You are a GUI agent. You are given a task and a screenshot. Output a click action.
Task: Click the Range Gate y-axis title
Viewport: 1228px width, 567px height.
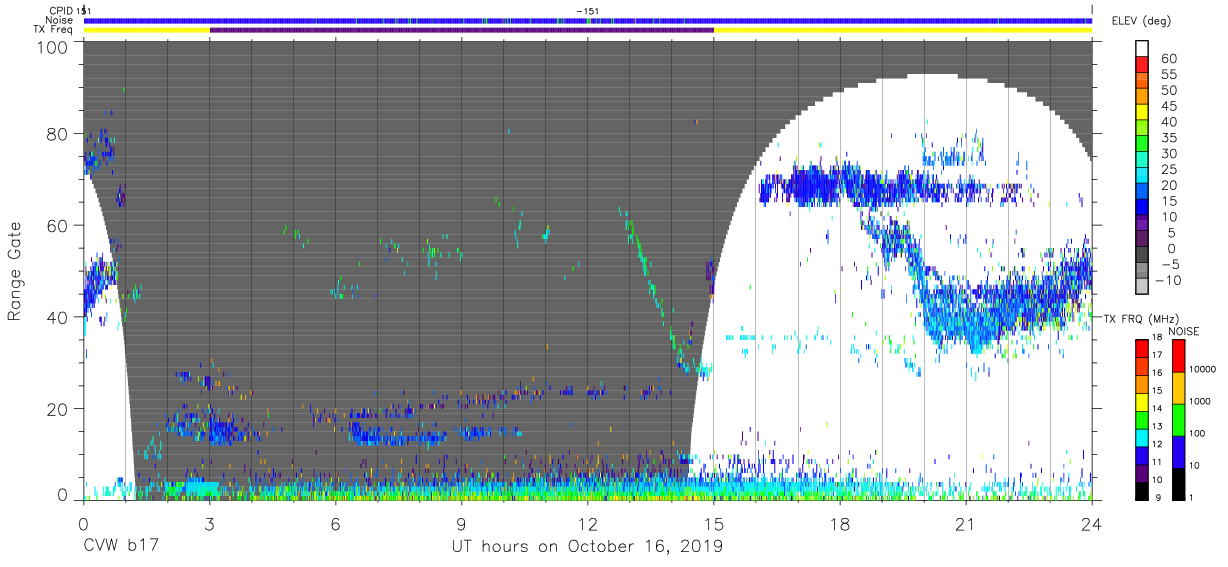pos(15,272)
